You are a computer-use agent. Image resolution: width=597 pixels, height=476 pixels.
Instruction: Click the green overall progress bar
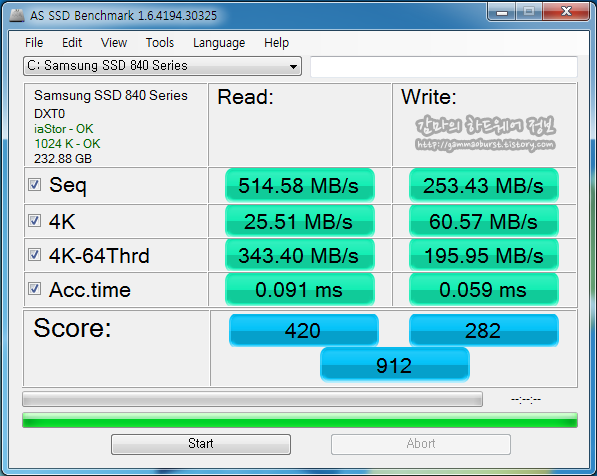[x=300, y=420]
